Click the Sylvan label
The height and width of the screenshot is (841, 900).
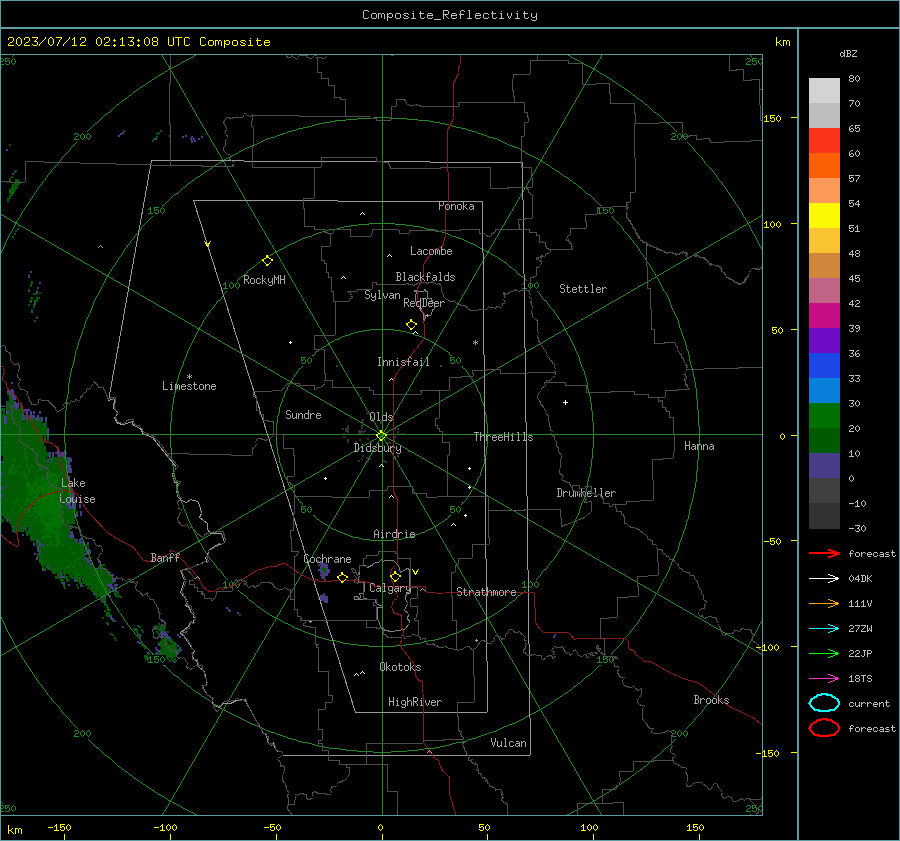click(x=382, y=295)
